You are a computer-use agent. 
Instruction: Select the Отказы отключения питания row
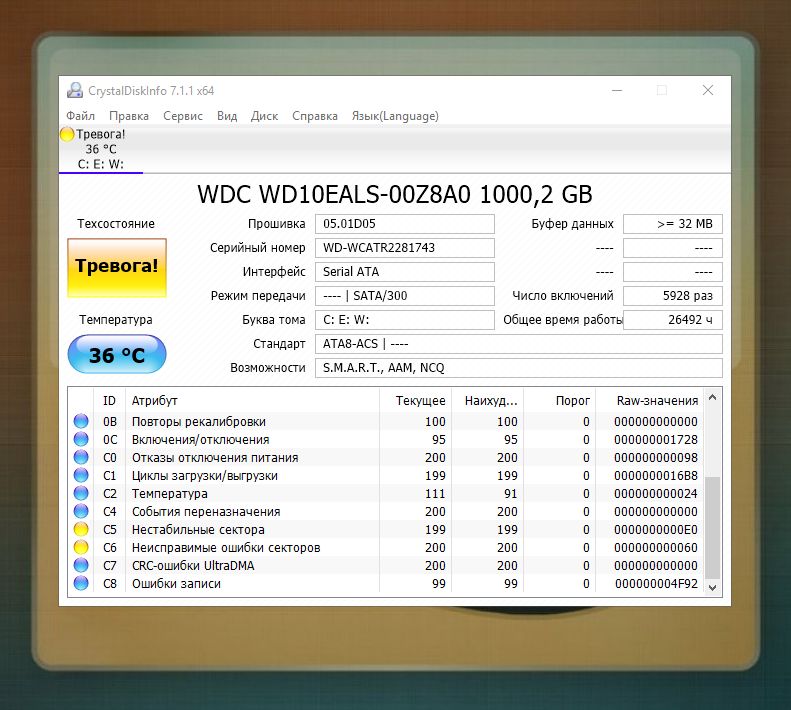click(x=386, y=457)
